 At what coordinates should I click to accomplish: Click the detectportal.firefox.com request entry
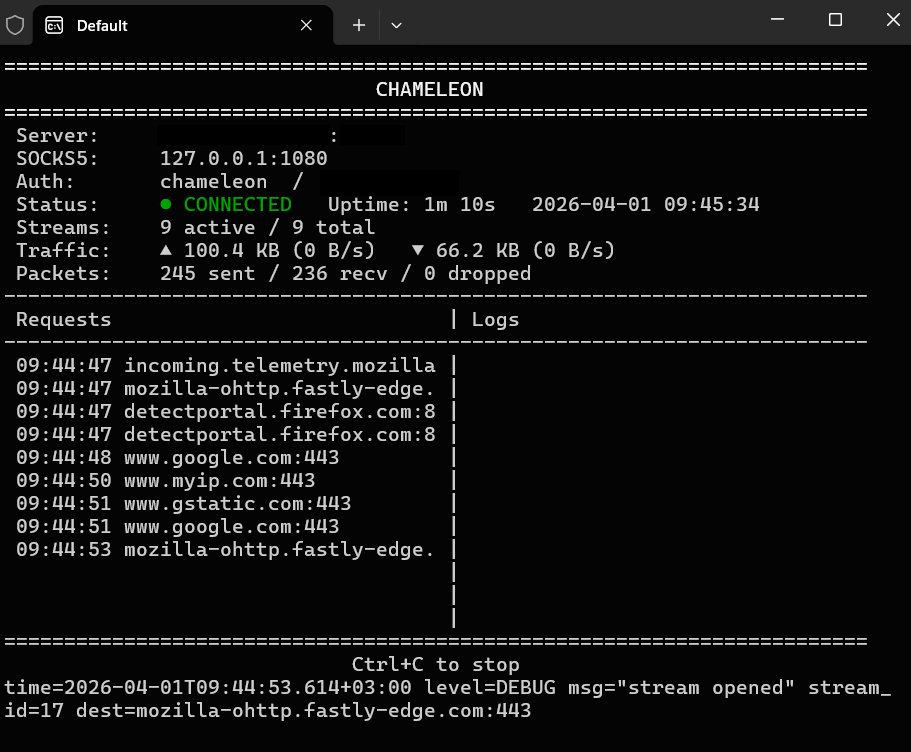(x=279, y=411)
